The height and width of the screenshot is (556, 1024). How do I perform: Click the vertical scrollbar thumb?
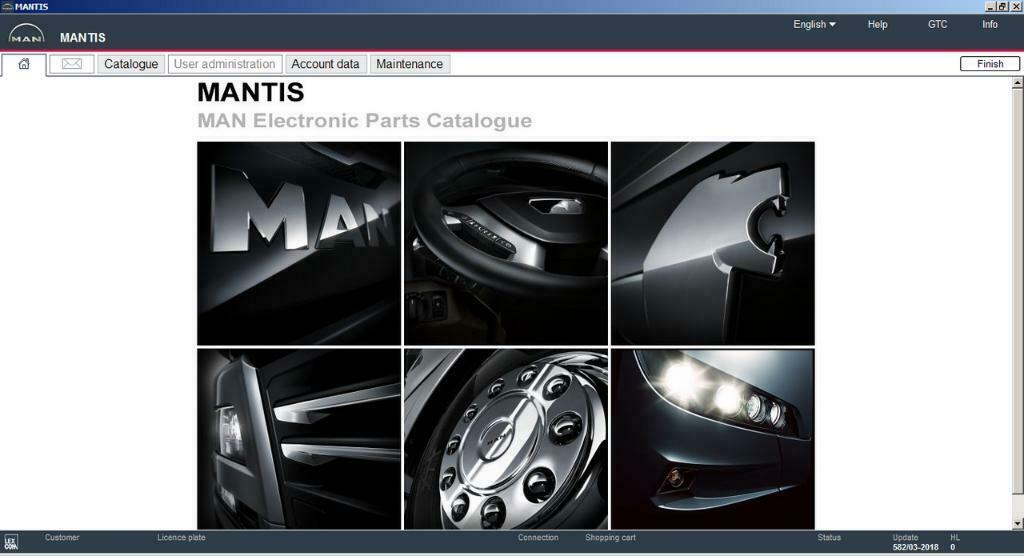click(x=1017, y=291)
